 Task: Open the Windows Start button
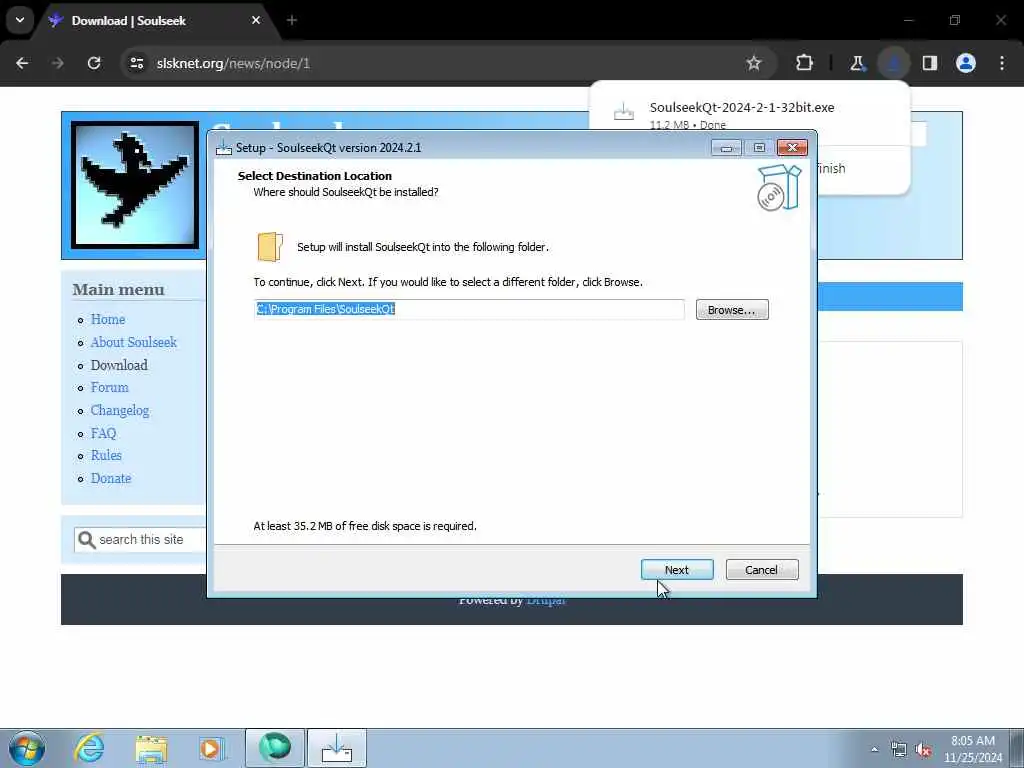click(27, 748)
